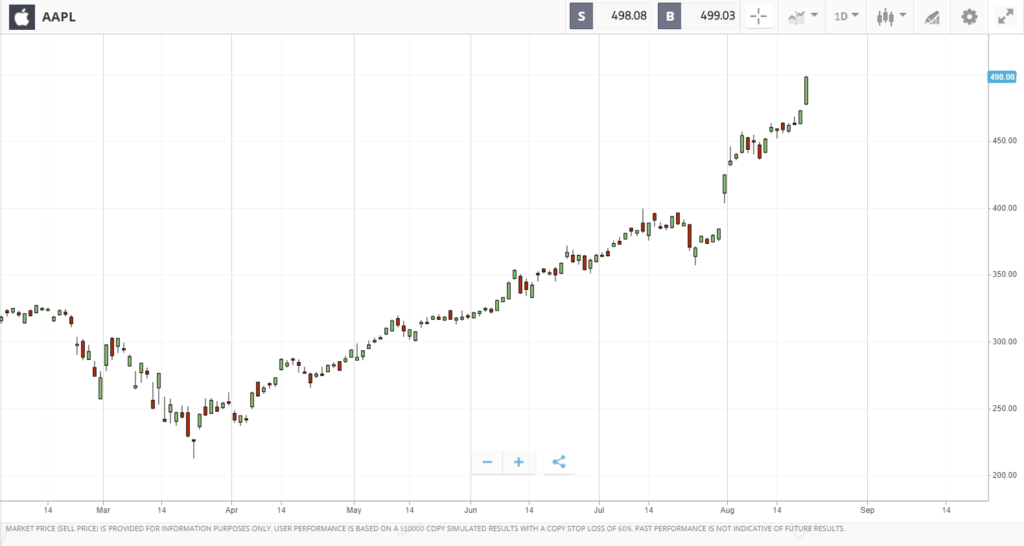The image size is (1024, 546).
Task: Open the candlestick chart type dropdown
Action: click(x=891, y=16)
